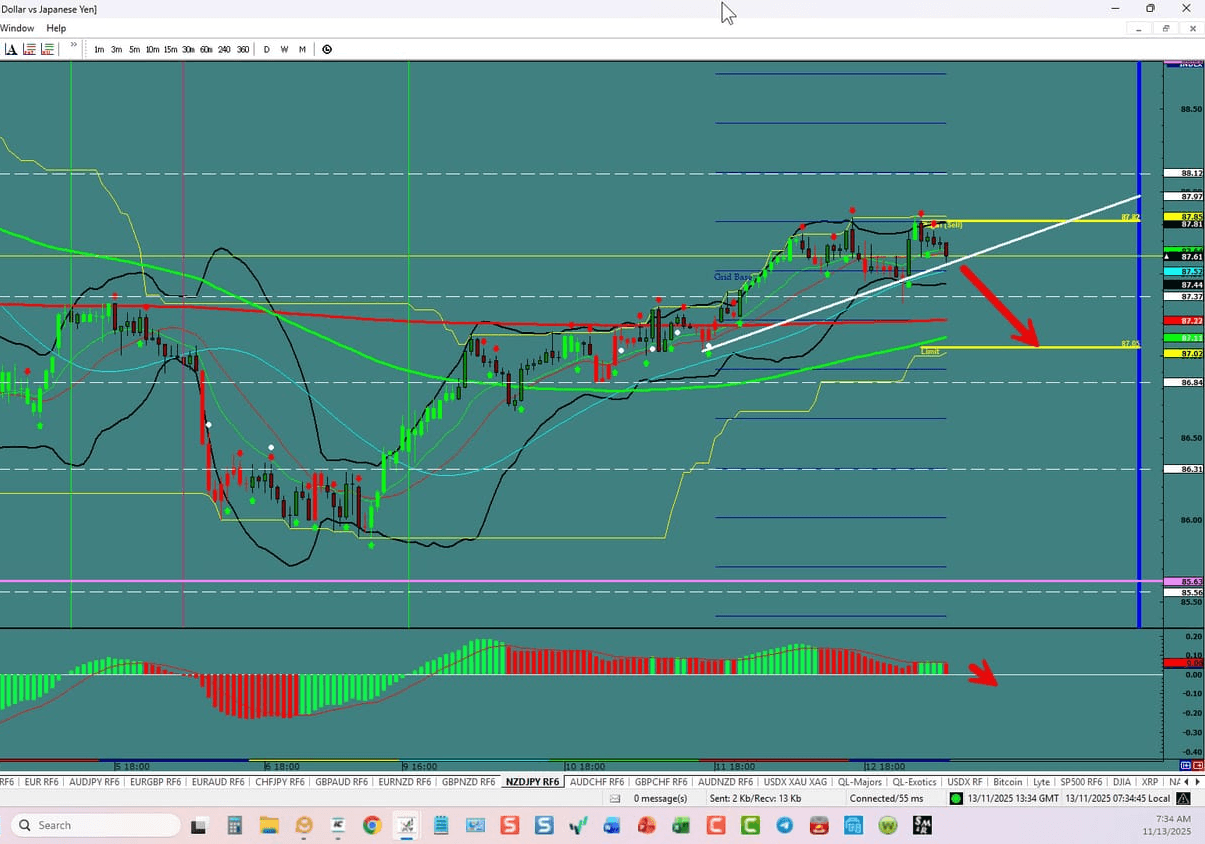Screen dimensions: 1205x844
Task: Select the A text annotation tool
Action: pyautogui.click(x=11, y=48)
